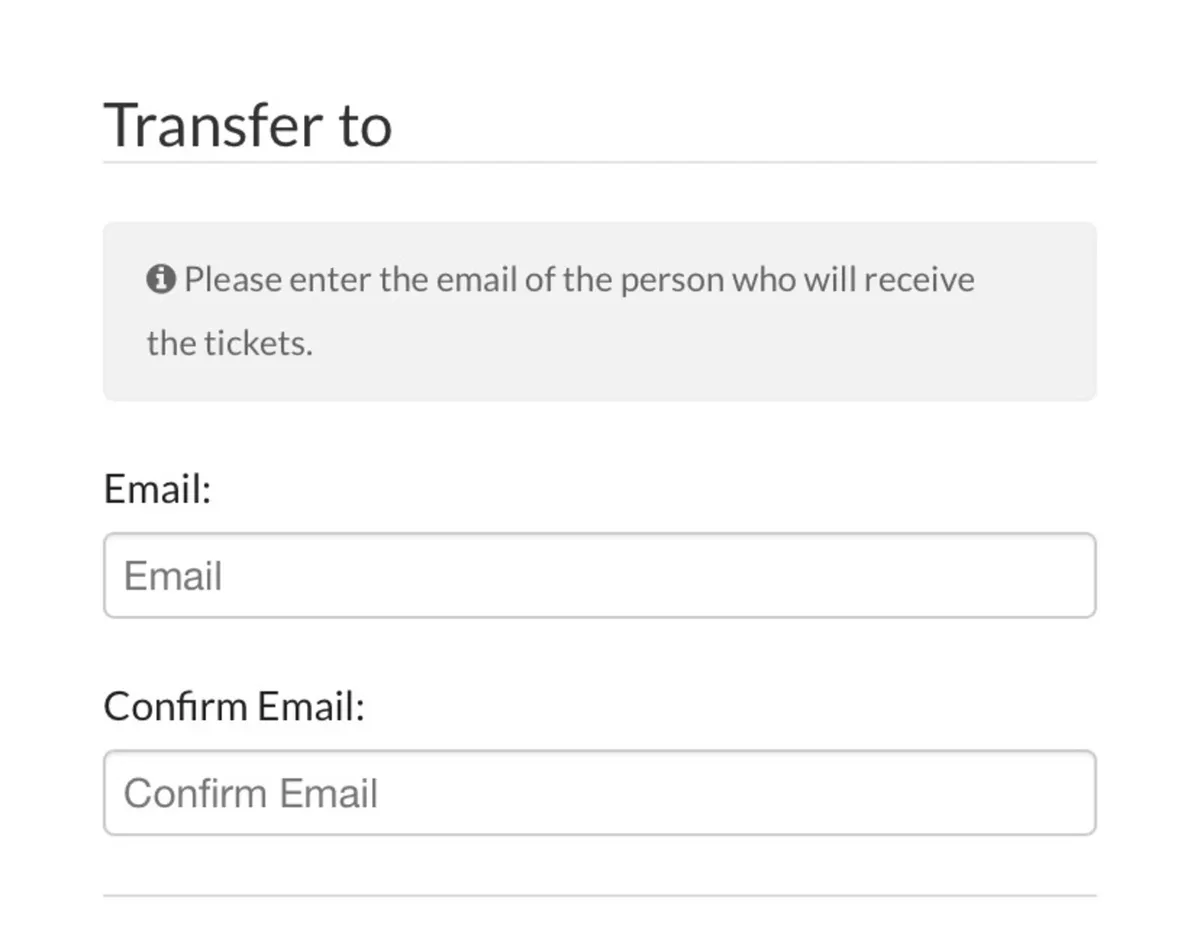Click the divider line below the Confirm Email field

[x=600, y=895]
